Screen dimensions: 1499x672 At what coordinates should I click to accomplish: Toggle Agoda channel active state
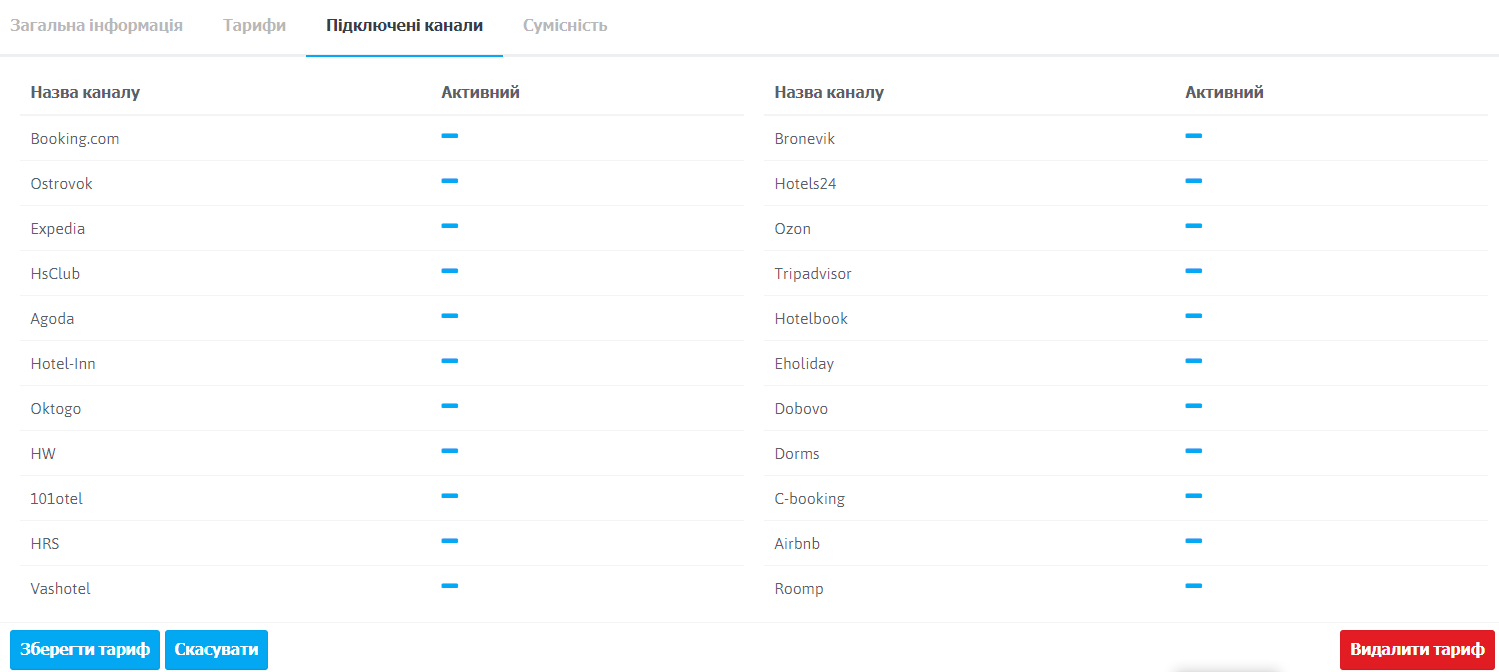pyautogui.click(x=449, y=316)
